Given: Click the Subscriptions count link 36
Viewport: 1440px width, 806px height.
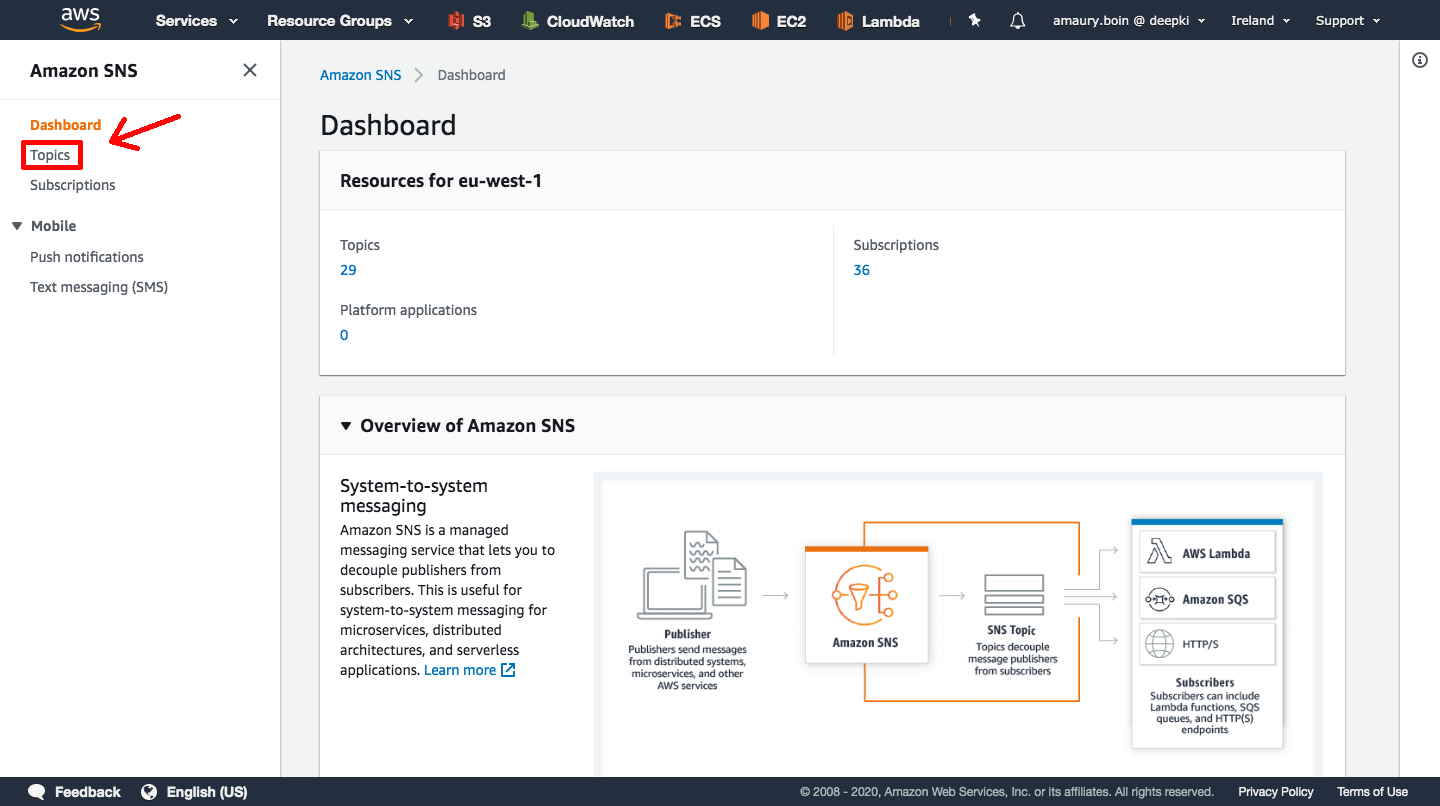Looking at the screenshot, I should tap(862, 270).
